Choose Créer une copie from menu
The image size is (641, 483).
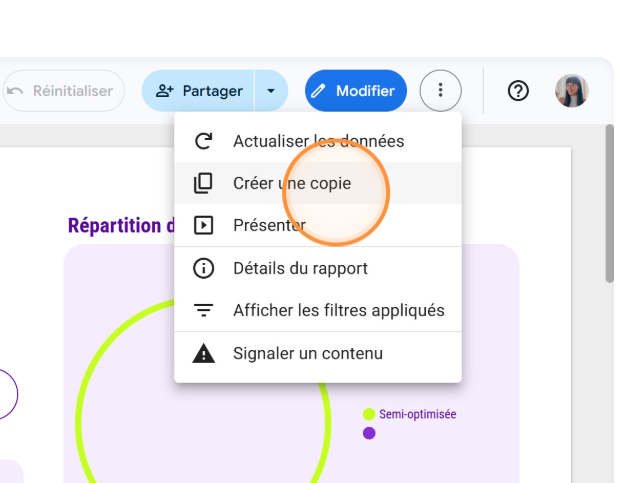pyautogui.click(x=292, y=183)
